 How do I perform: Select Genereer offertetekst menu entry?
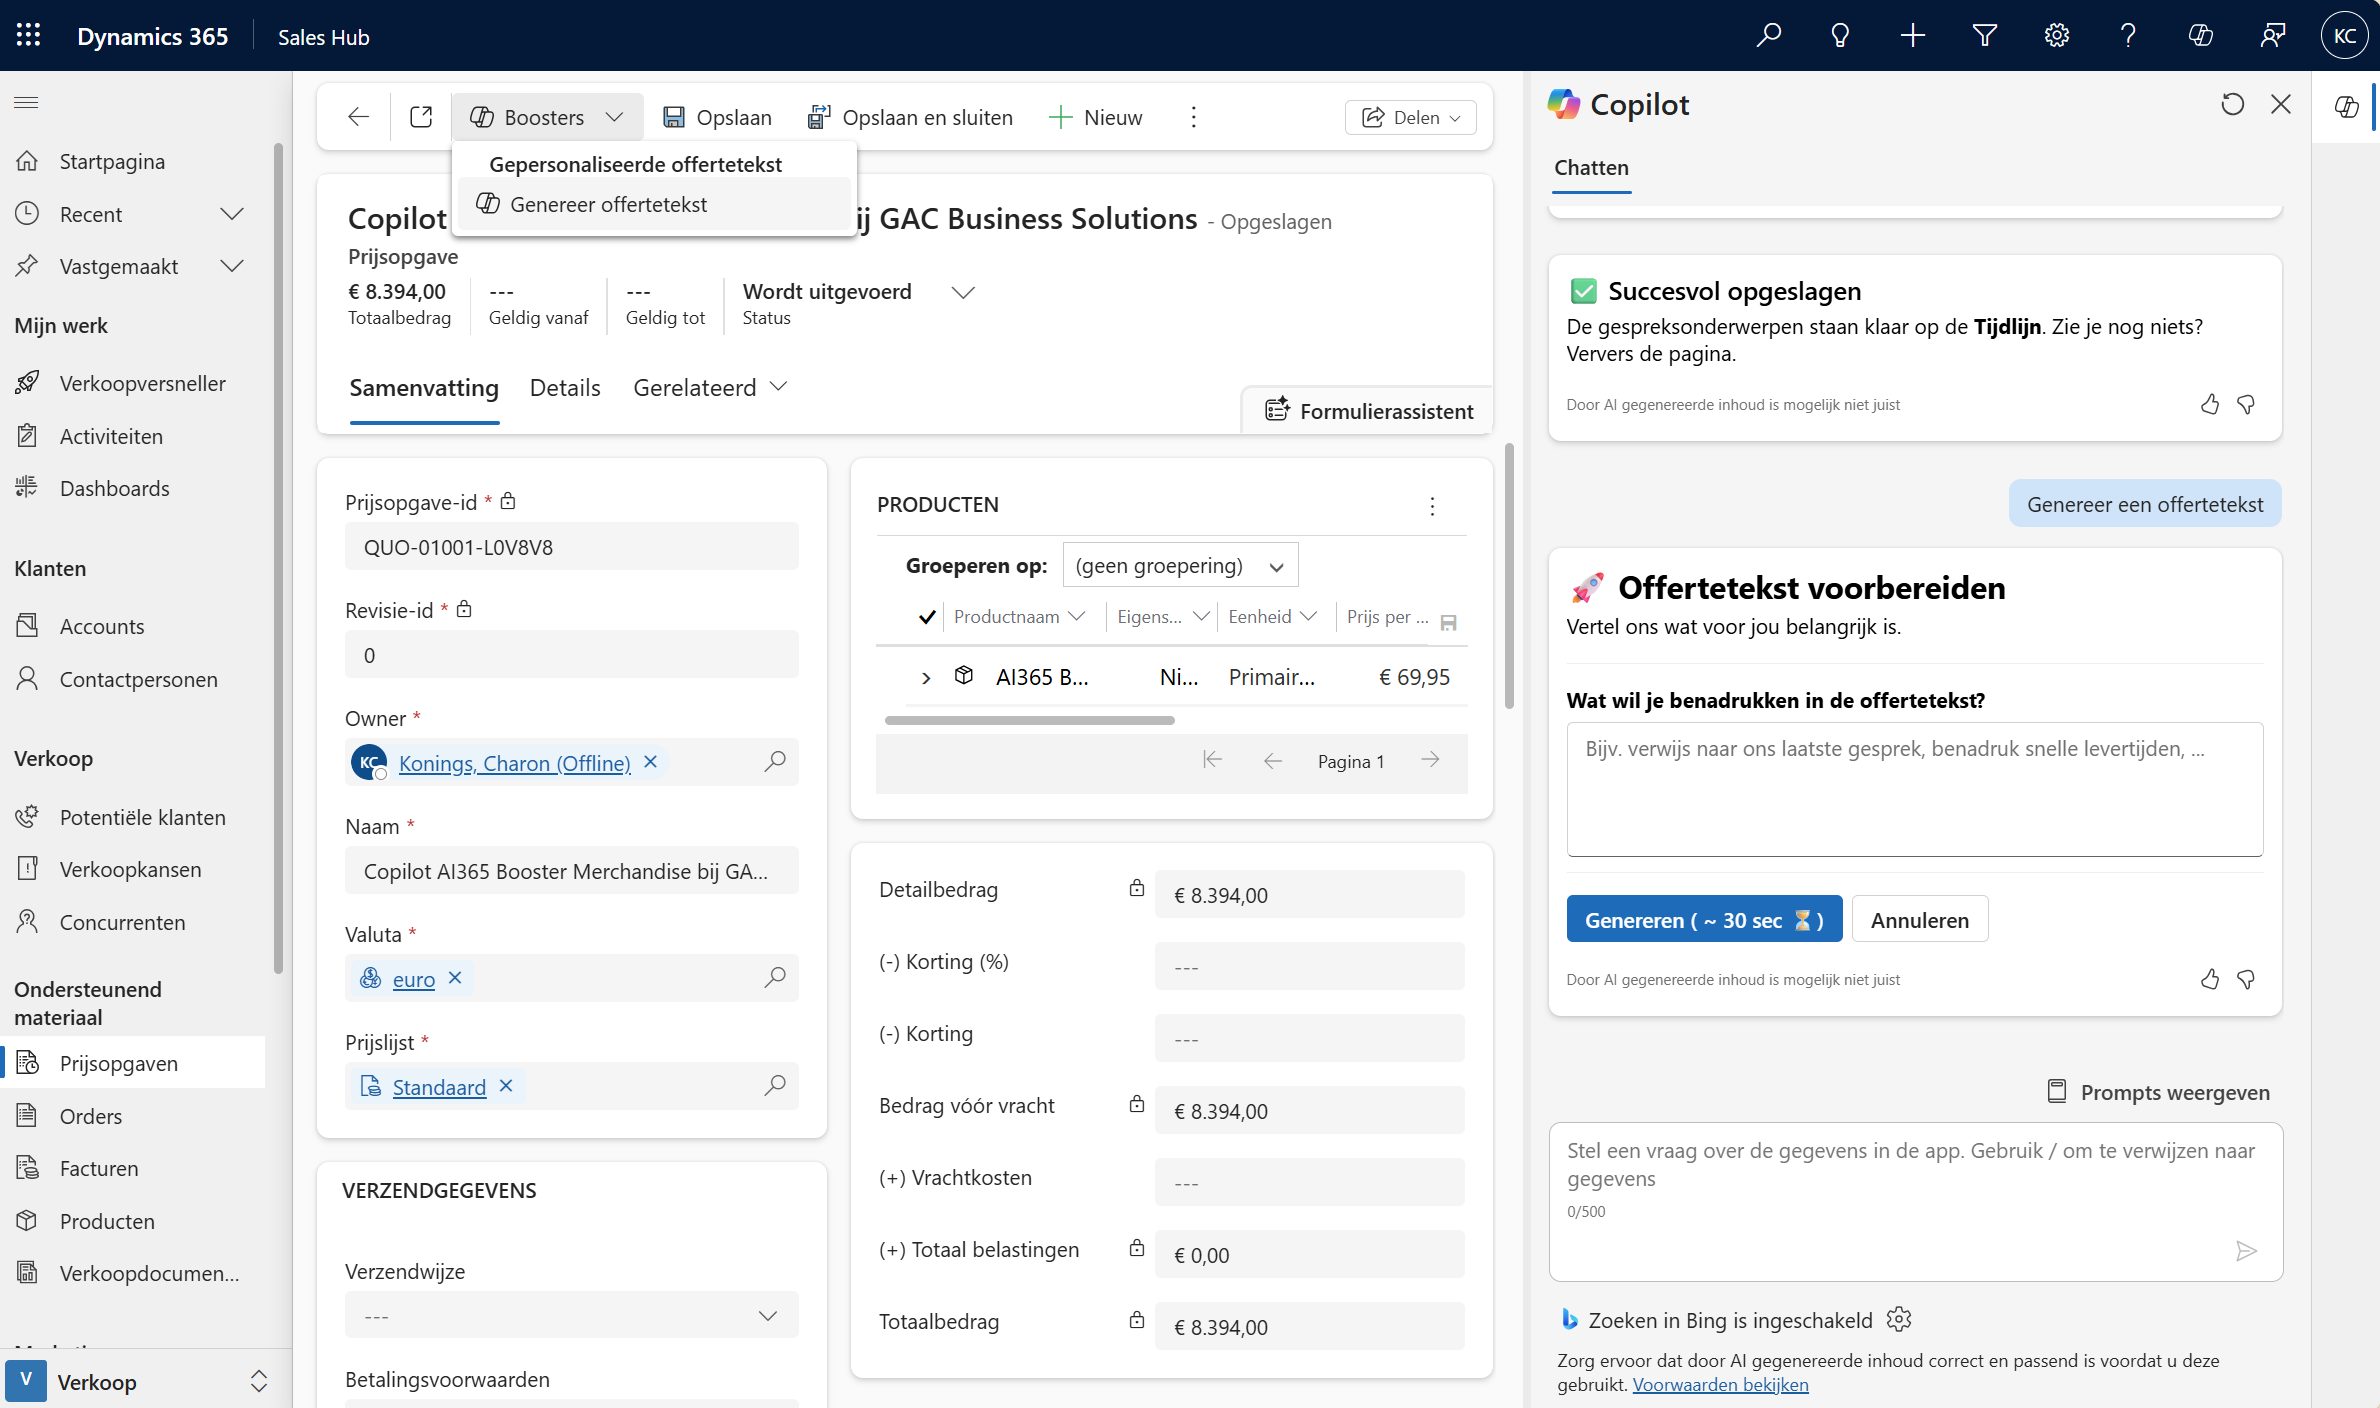(x=608, y=204)
